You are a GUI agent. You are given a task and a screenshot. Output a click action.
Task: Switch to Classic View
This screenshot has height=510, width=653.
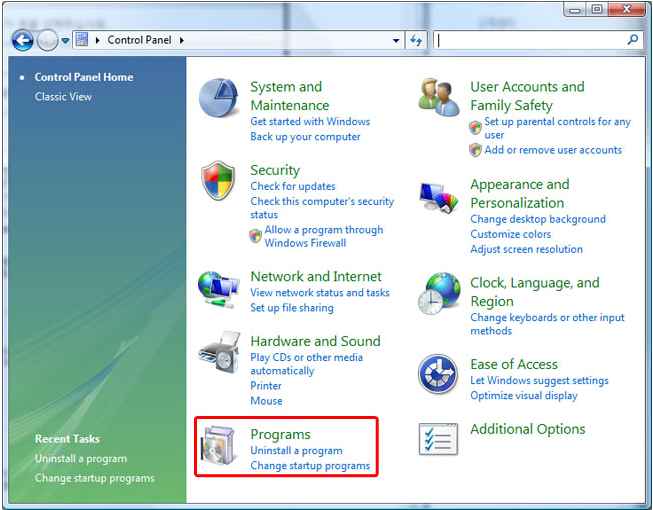coord(63,97)
